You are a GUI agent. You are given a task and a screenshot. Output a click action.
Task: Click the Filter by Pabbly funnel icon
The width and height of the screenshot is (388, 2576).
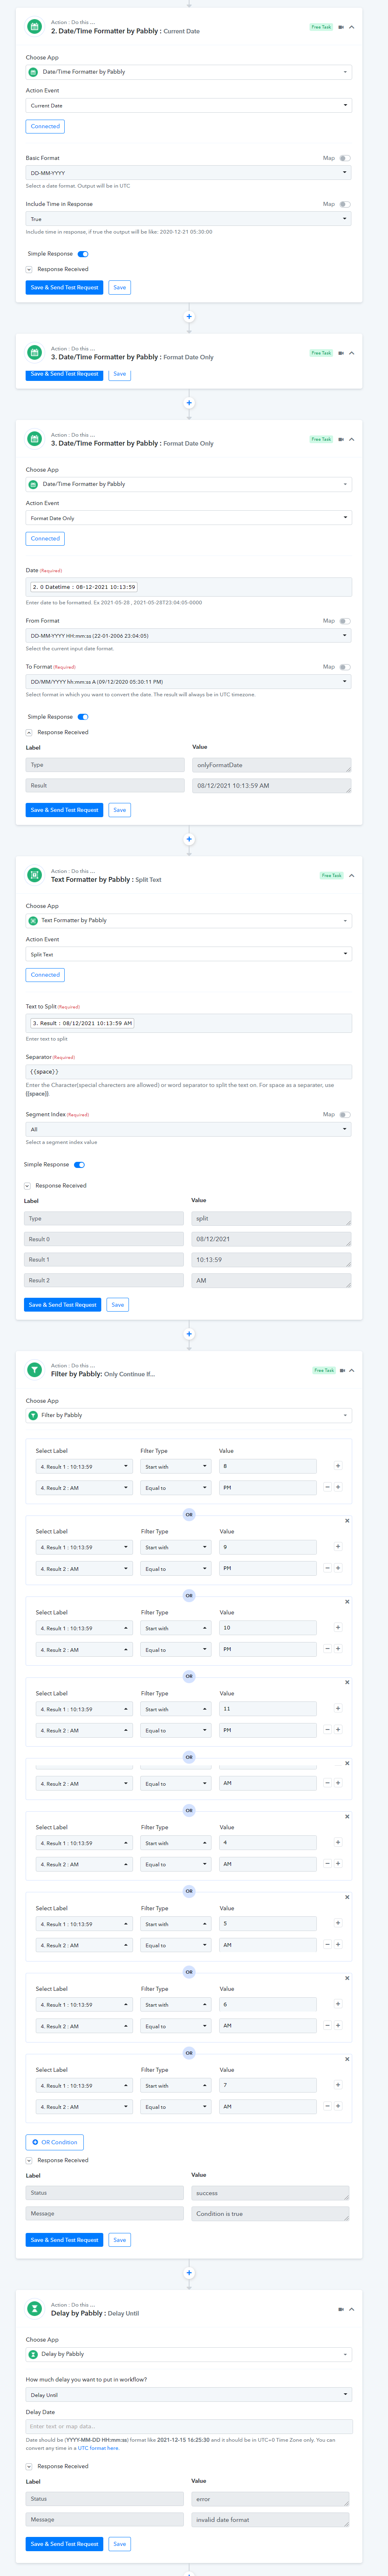pos(34,1370)
